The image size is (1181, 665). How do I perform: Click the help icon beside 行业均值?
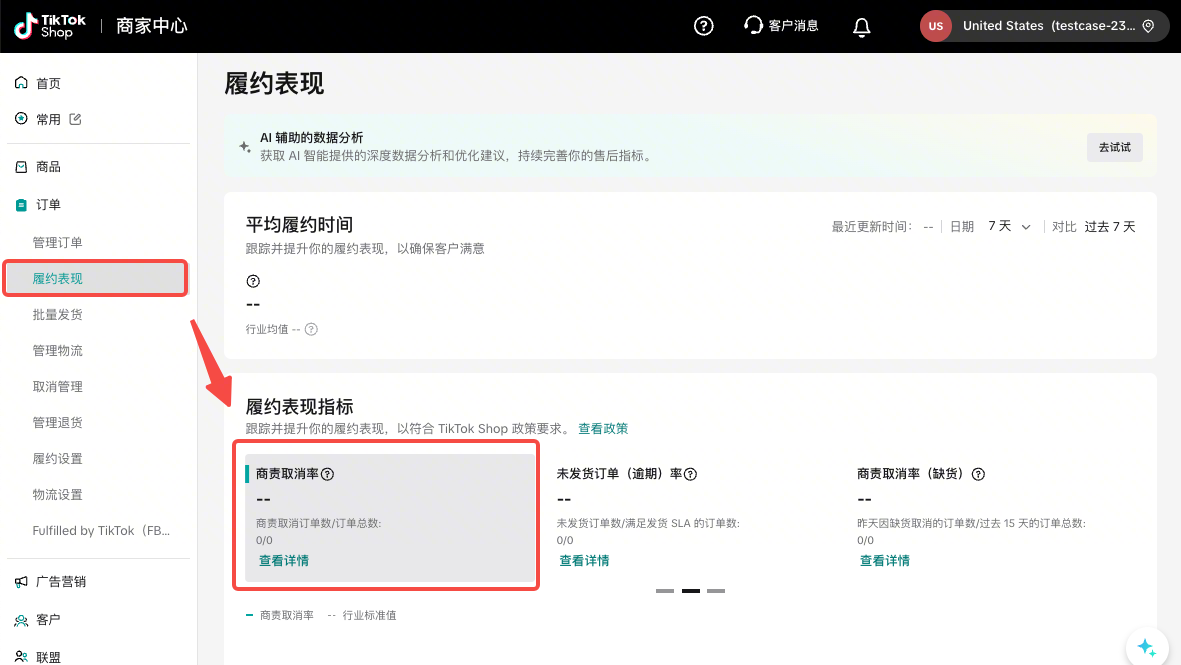coord(311,329)
